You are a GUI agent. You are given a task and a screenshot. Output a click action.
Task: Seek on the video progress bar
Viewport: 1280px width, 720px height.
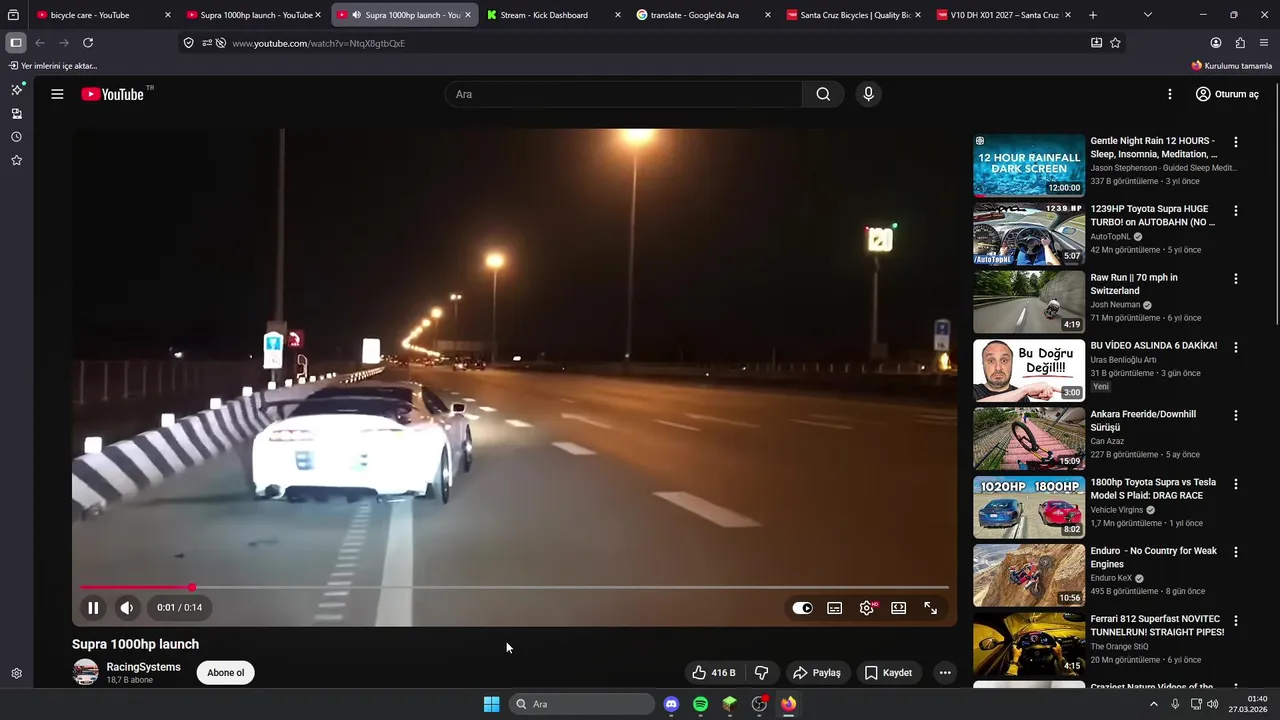(x=514, y=588)
